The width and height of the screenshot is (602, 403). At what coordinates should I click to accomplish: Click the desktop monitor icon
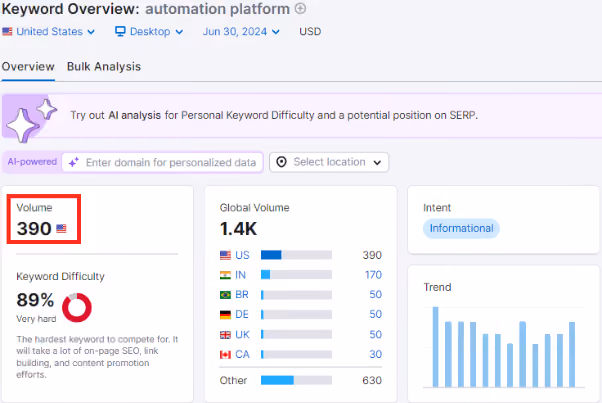click(120, 31)
